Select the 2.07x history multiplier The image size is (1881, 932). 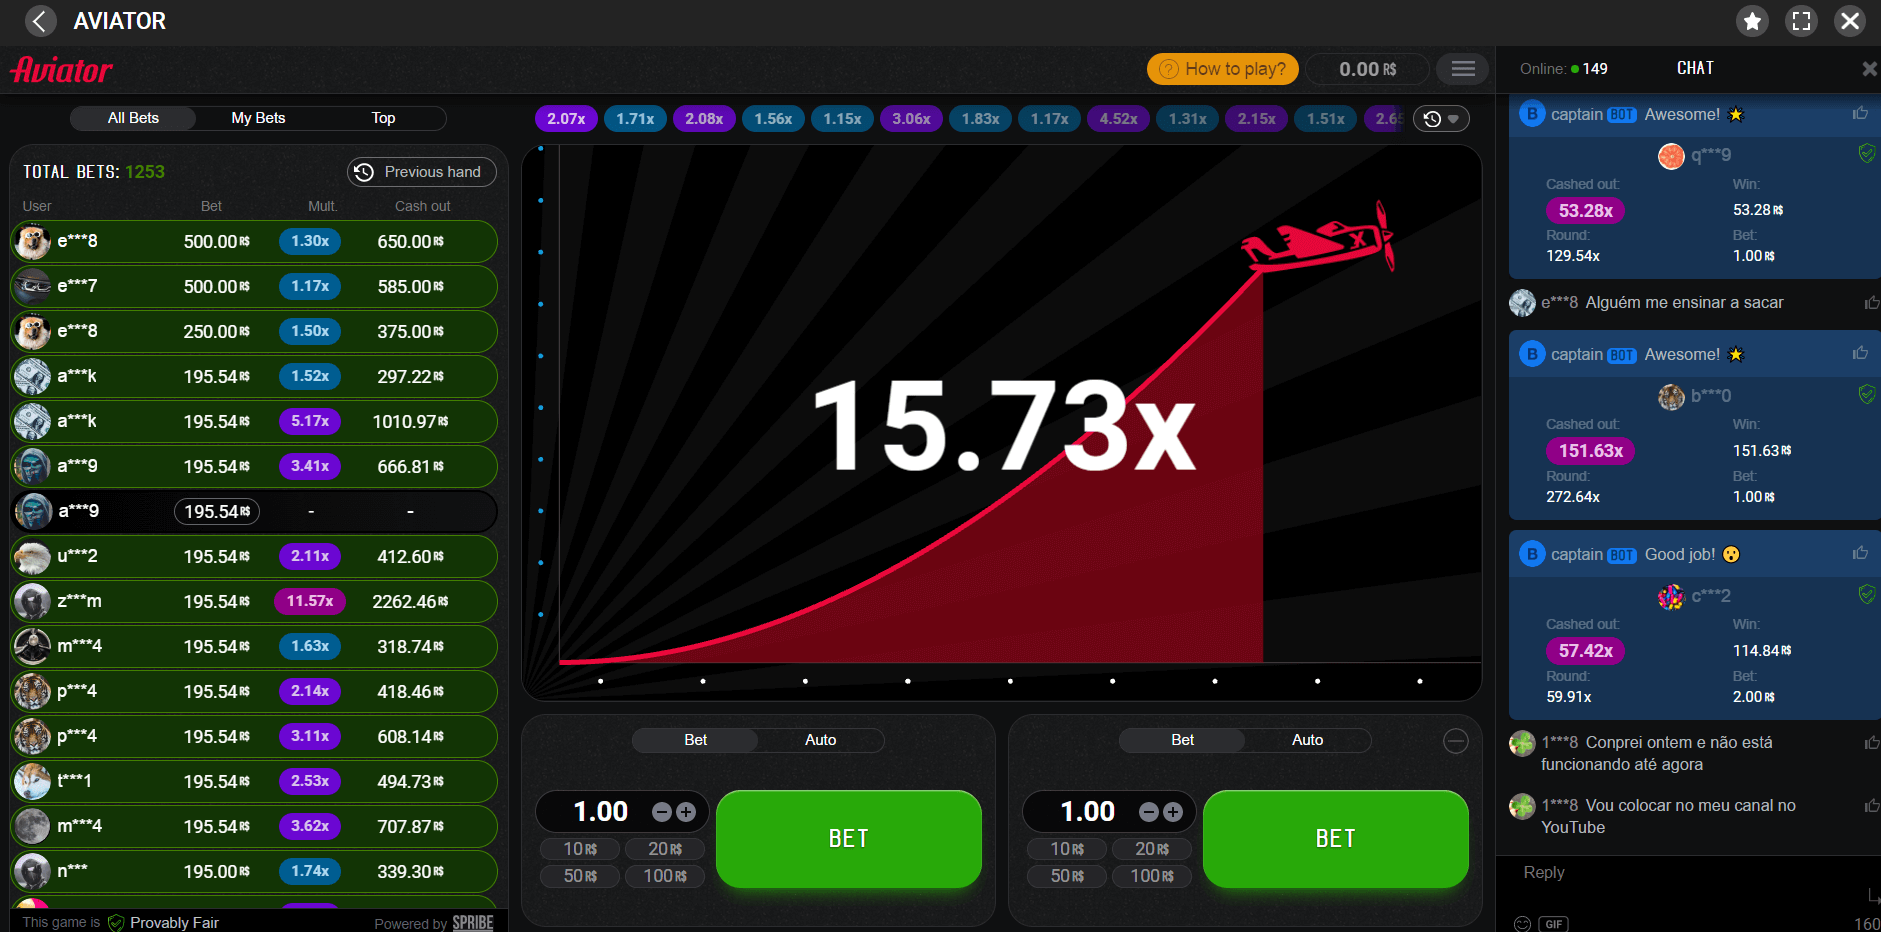click(x=566, y=119)
